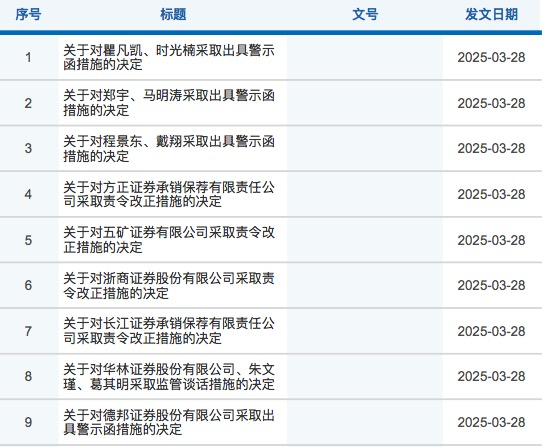This screenshot has width=548, height=447.
Task: Select serial number 1 cell
Action: pos(28,58)
